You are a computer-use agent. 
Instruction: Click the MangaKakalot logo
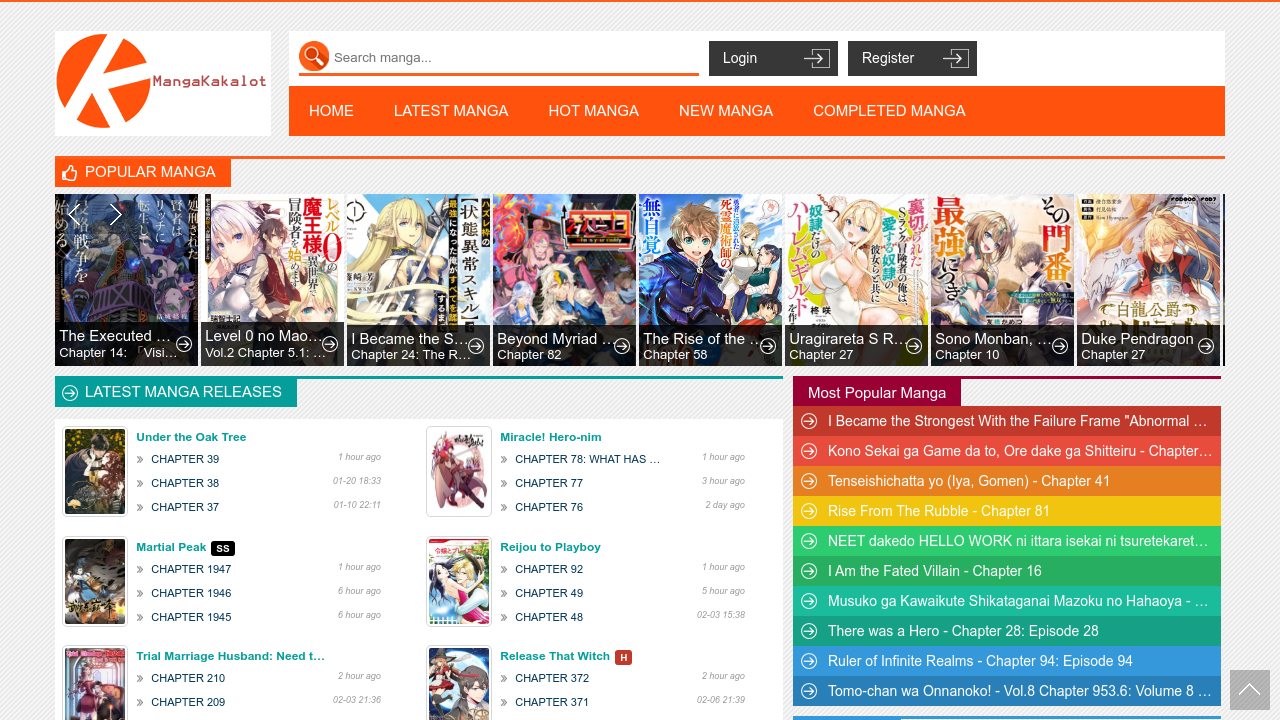coord(163,83)
